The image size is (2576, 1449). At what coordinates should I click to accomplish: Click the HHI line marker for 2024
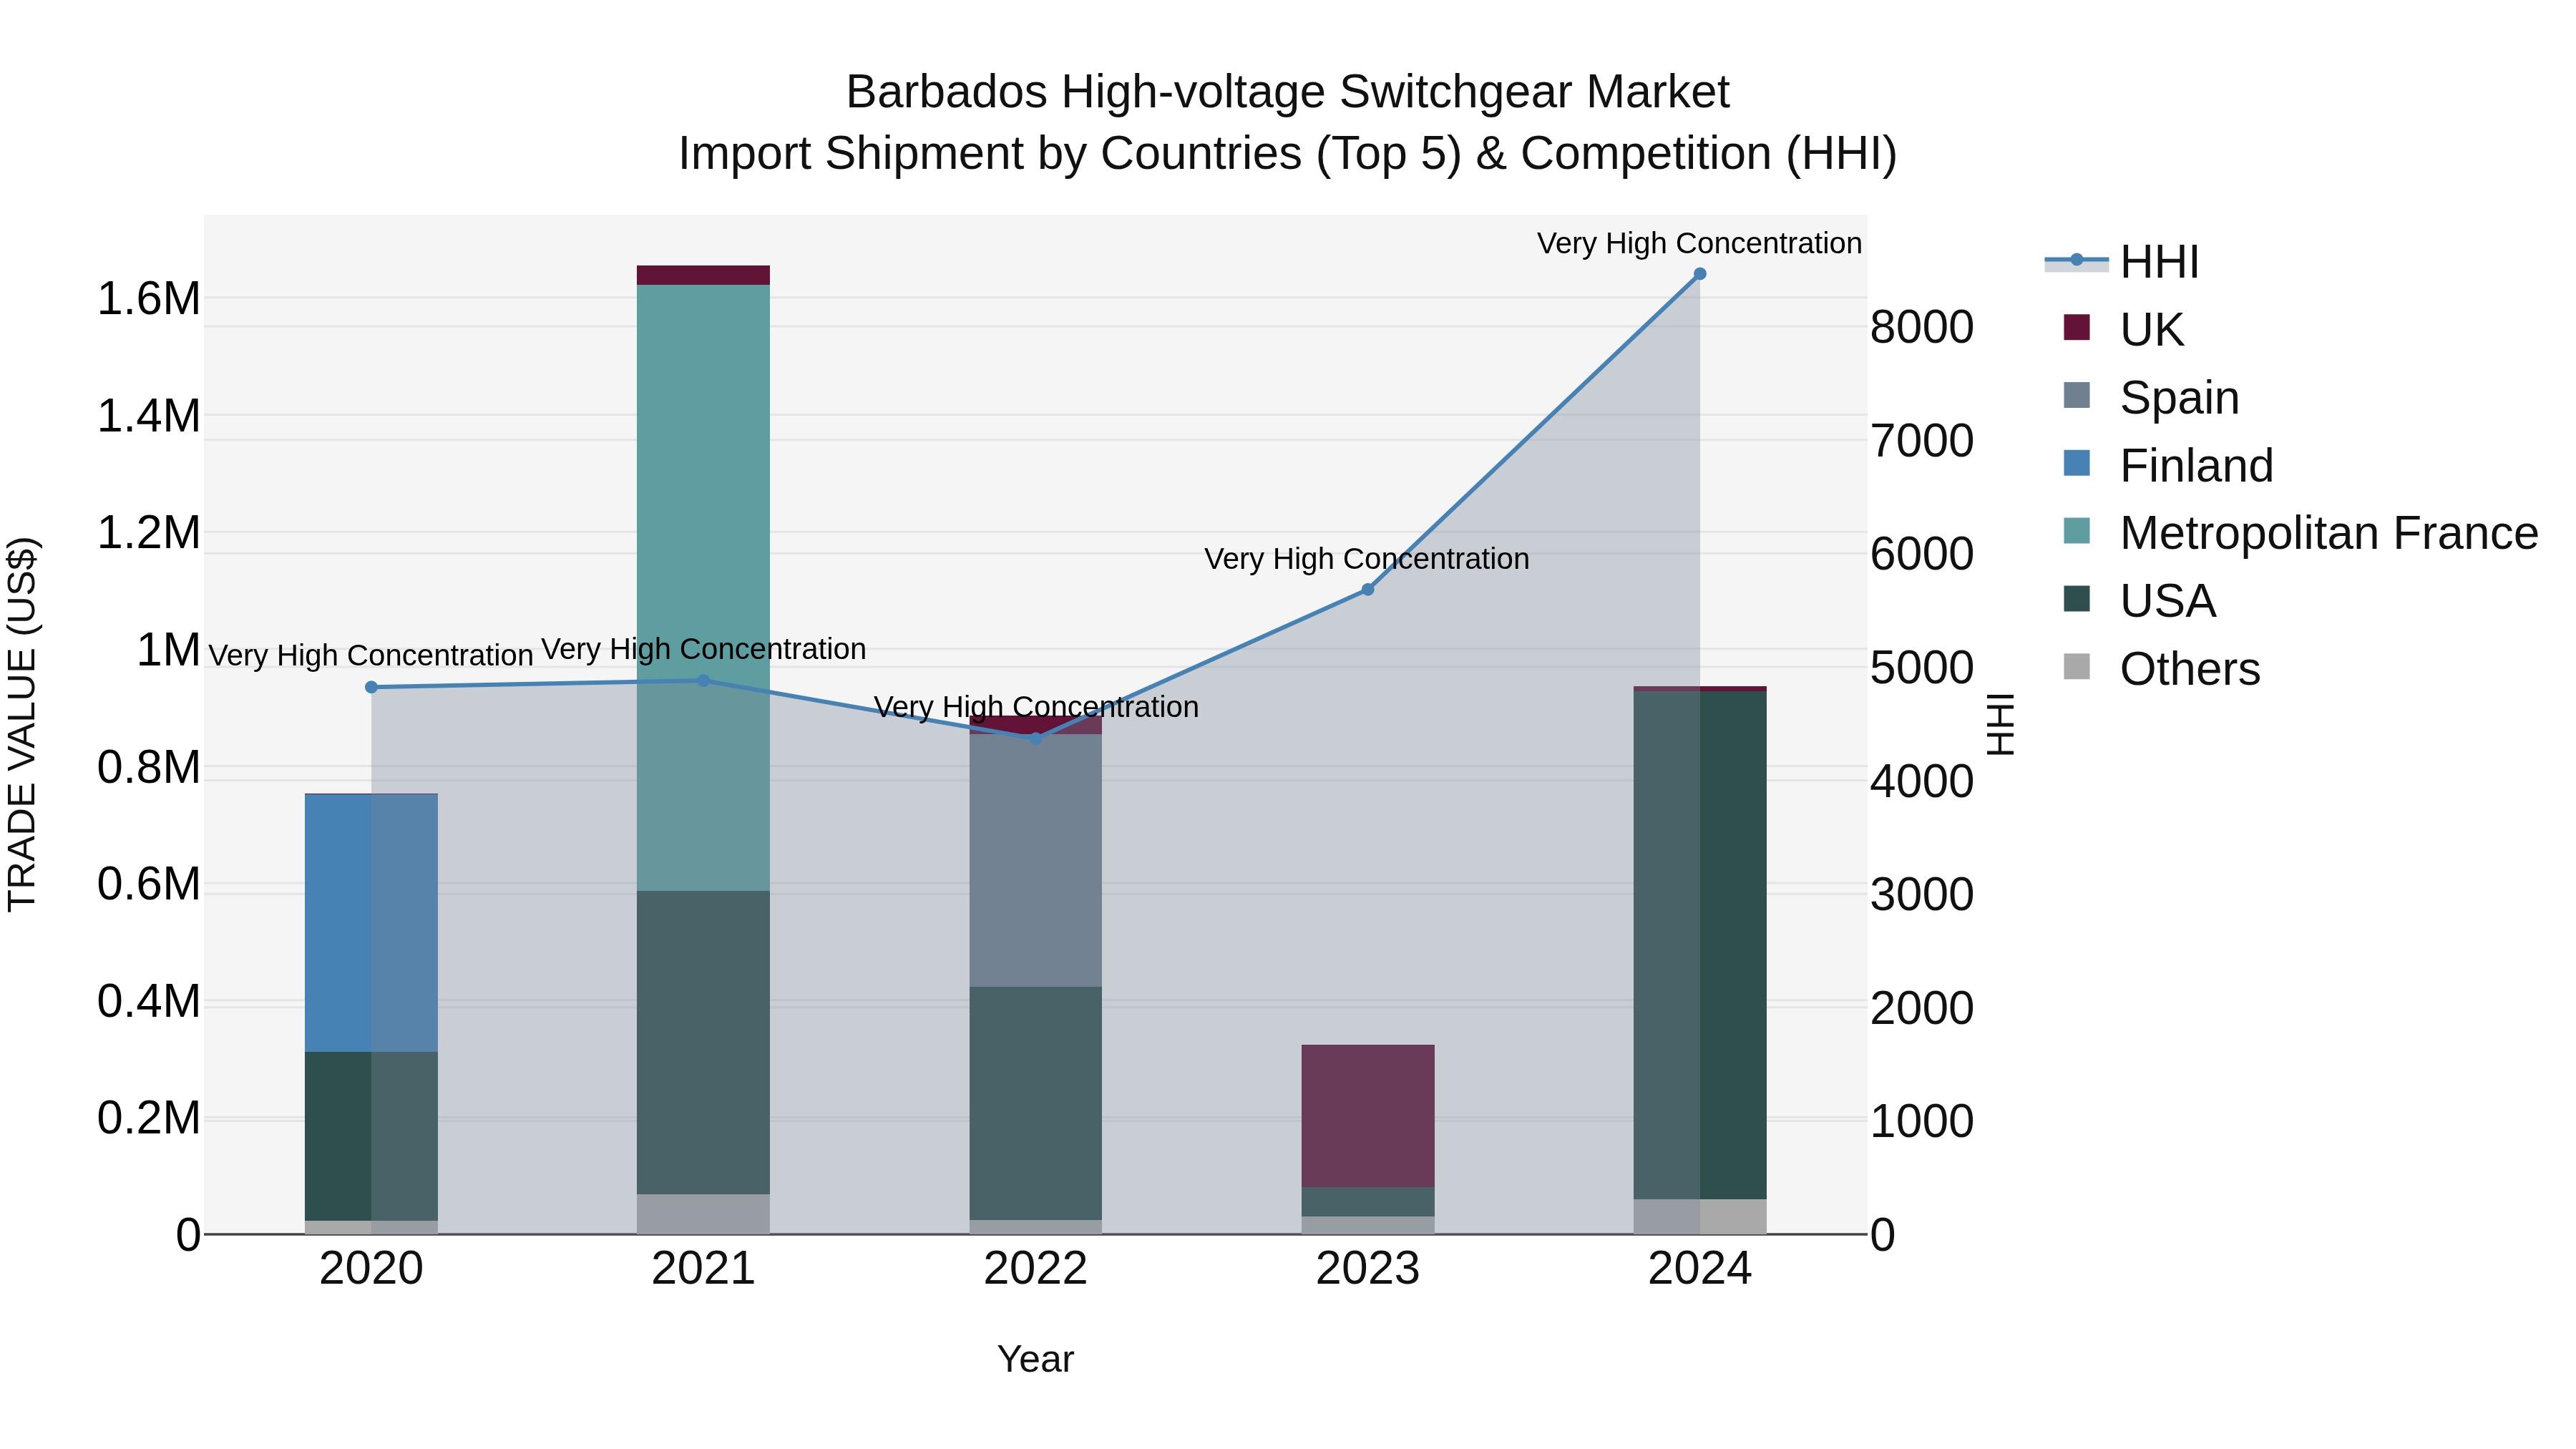1700,274
